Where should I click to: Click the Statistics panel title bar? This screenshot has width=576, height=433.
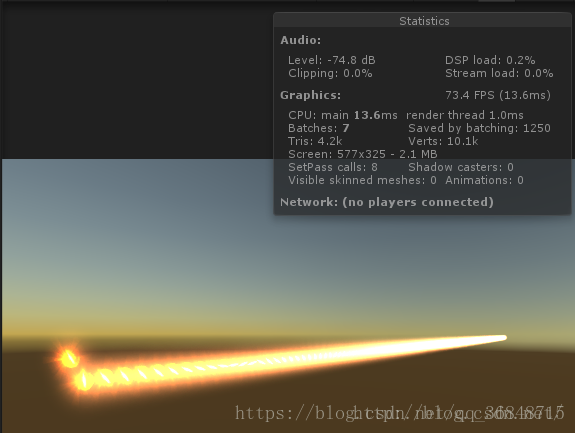pyautogui.click(x=424, y=21)
